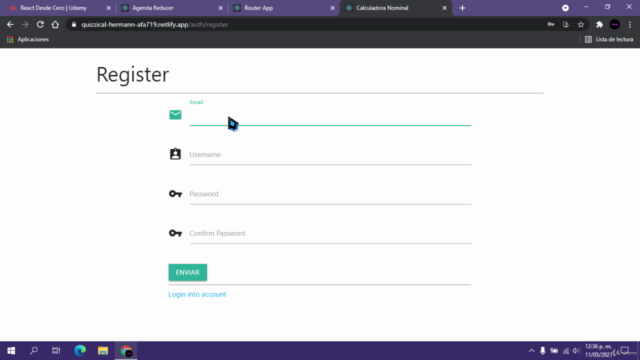Open Task View on taskbar
This screenshot has height=360, width=640.
56,351
